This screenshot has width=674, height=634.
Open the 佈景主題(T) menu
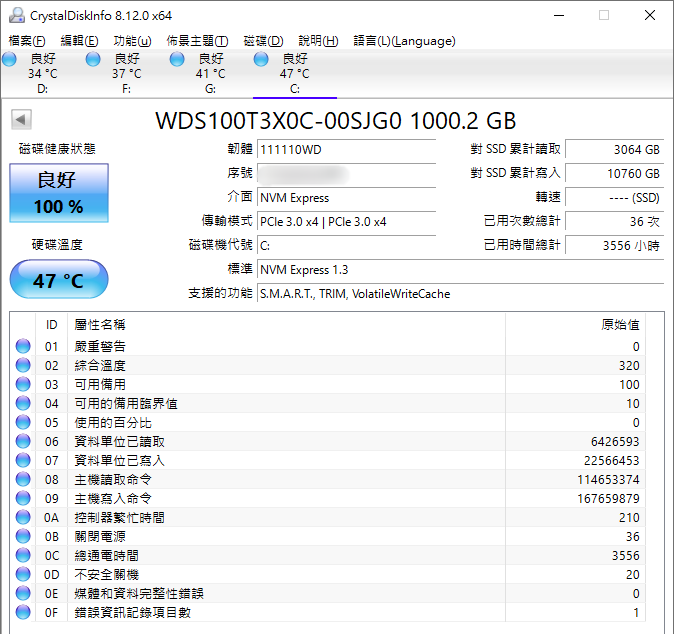pyautogui.click(x=197, y=41)
